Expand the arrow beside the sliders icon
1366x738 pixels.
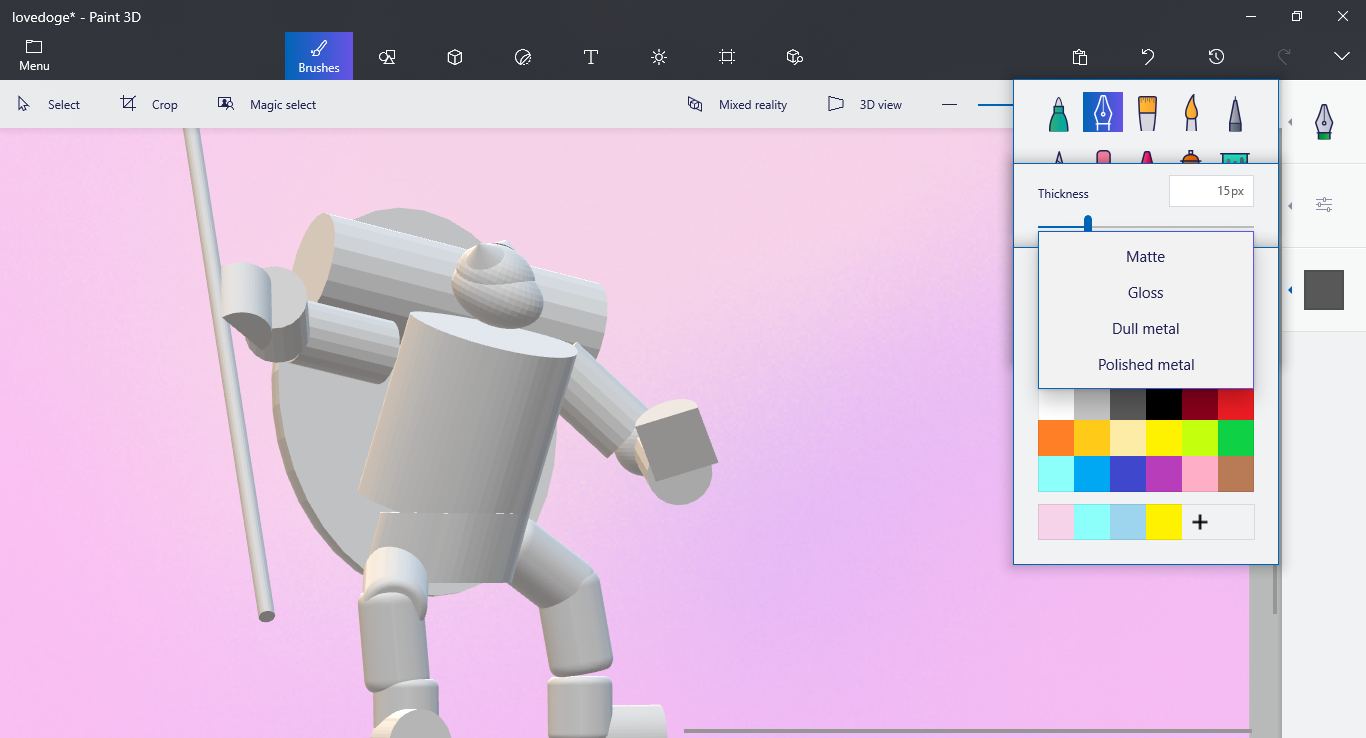coord(1290,205)
